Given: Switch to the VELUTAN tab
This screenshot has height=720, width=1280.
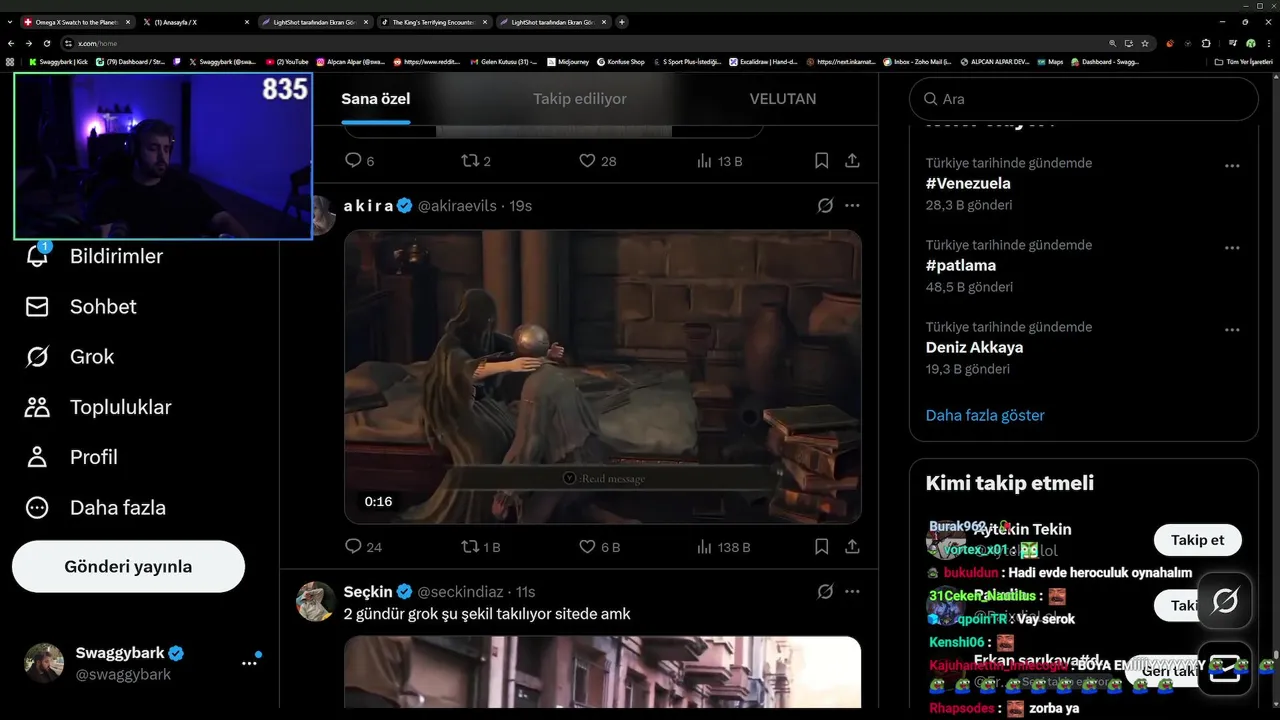Looking at the screenshot, I should [783, 99].
